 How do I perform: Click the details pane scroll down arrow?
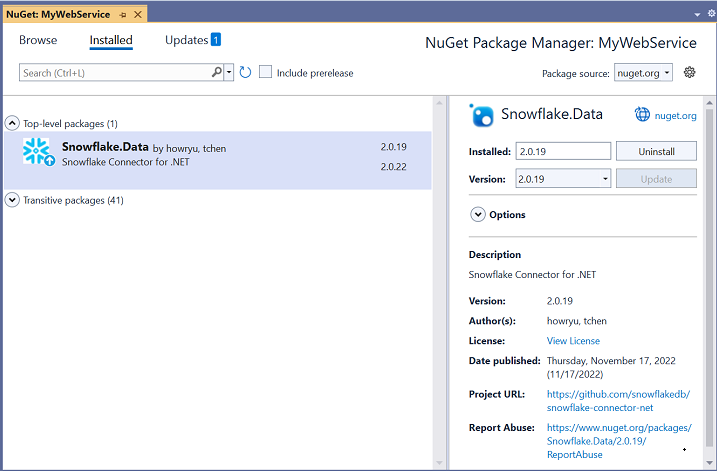pos(709,463)
